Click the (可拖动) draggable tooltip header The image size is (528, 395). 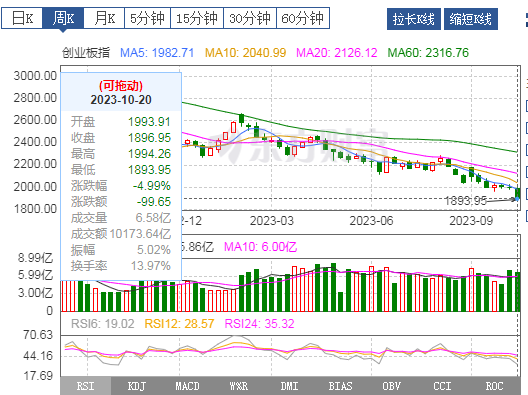[121, 86]
